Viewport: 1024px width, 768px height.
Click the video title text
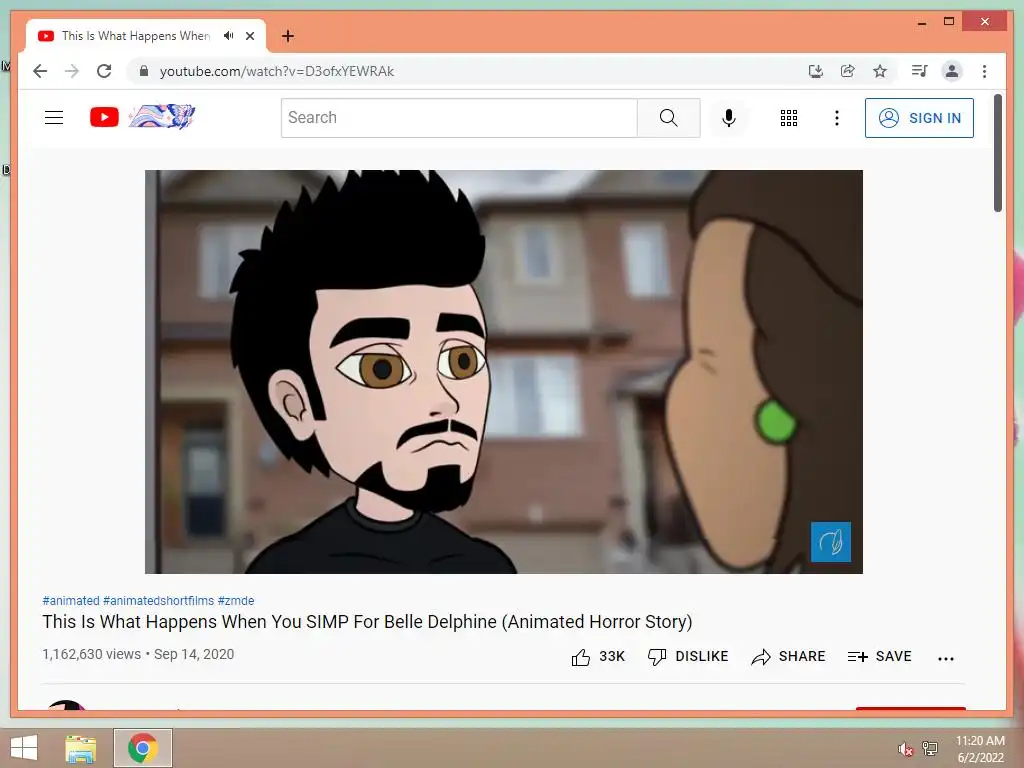click(x=367, y=622)
